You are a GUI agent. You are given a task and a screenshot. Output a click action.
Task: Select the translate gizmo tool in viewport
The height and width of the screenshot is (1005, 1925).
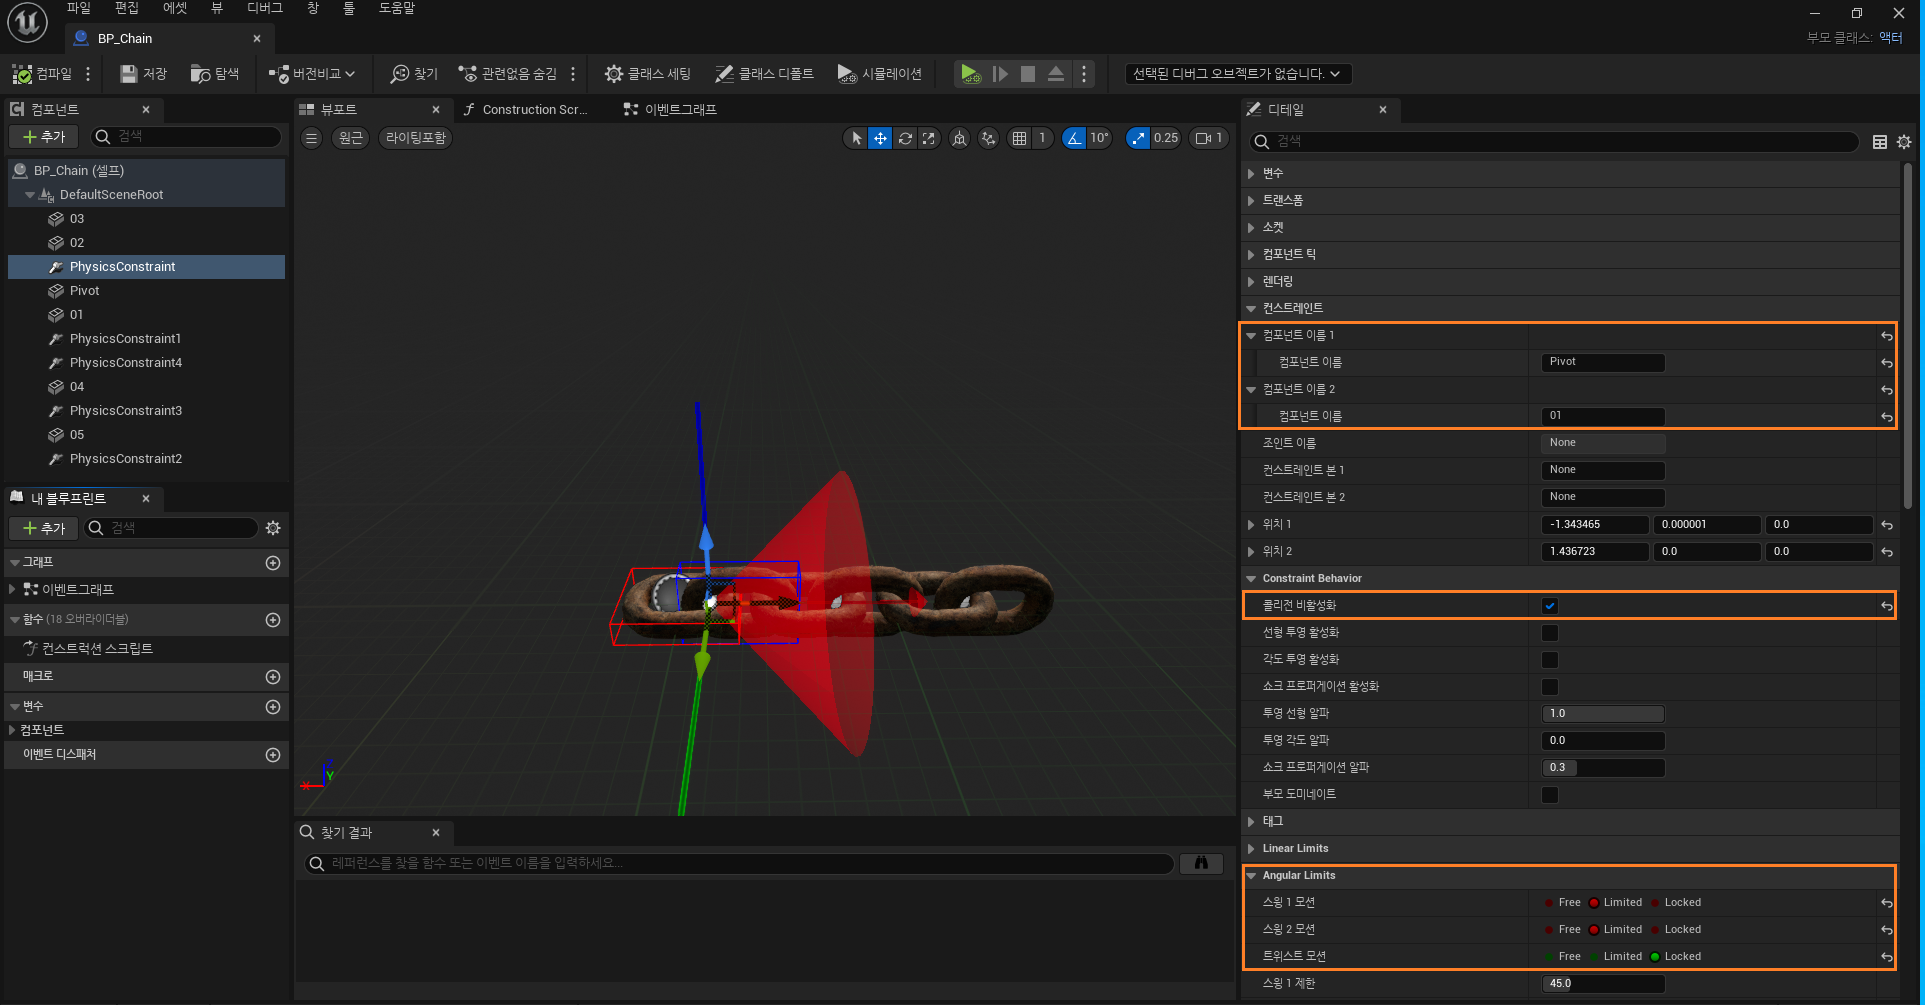[x=880, y=138]
